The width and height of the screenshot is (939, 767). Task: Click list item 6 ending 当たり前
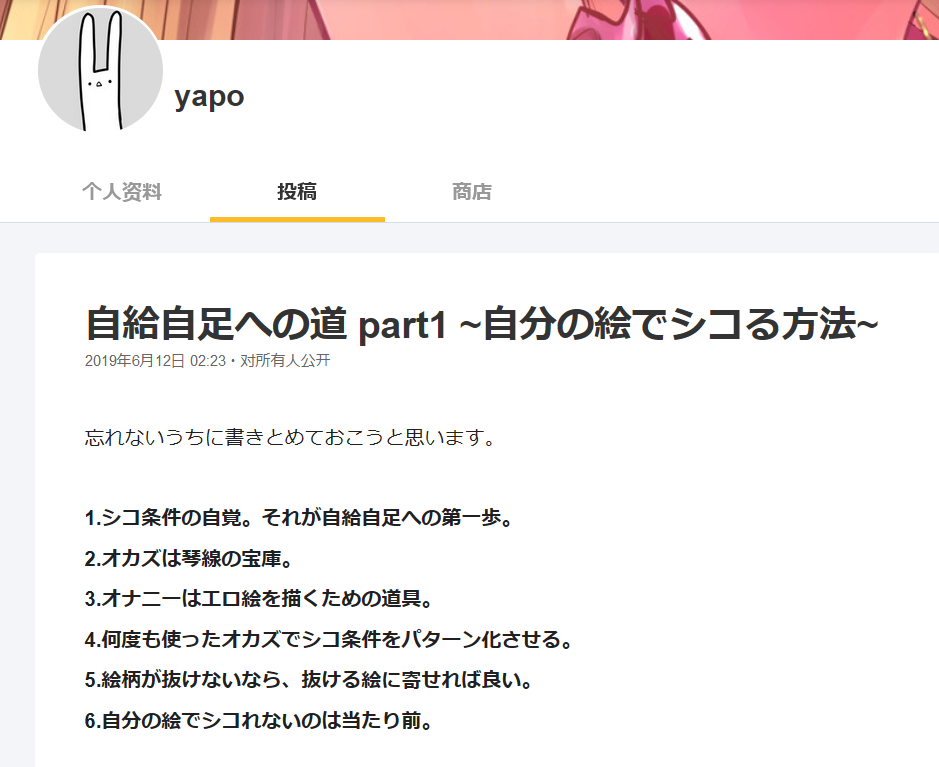(x=259, y=720)
